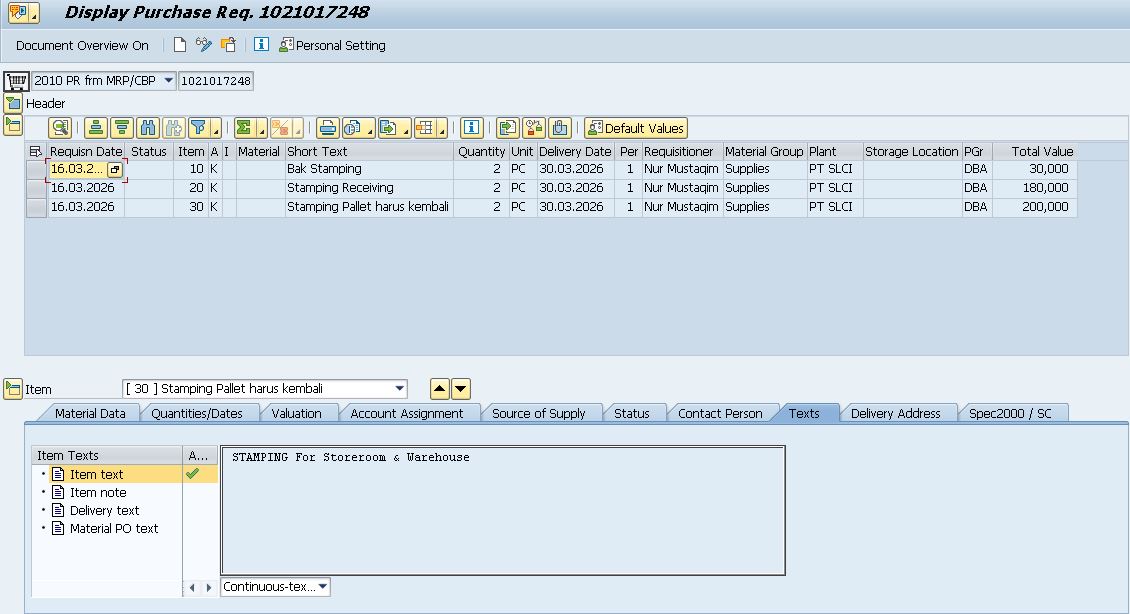Screen dimensions: 1130x614
Task: Open the item selector dropdown '[ 30 ] Stamping Pallet'
Action: 400,389
